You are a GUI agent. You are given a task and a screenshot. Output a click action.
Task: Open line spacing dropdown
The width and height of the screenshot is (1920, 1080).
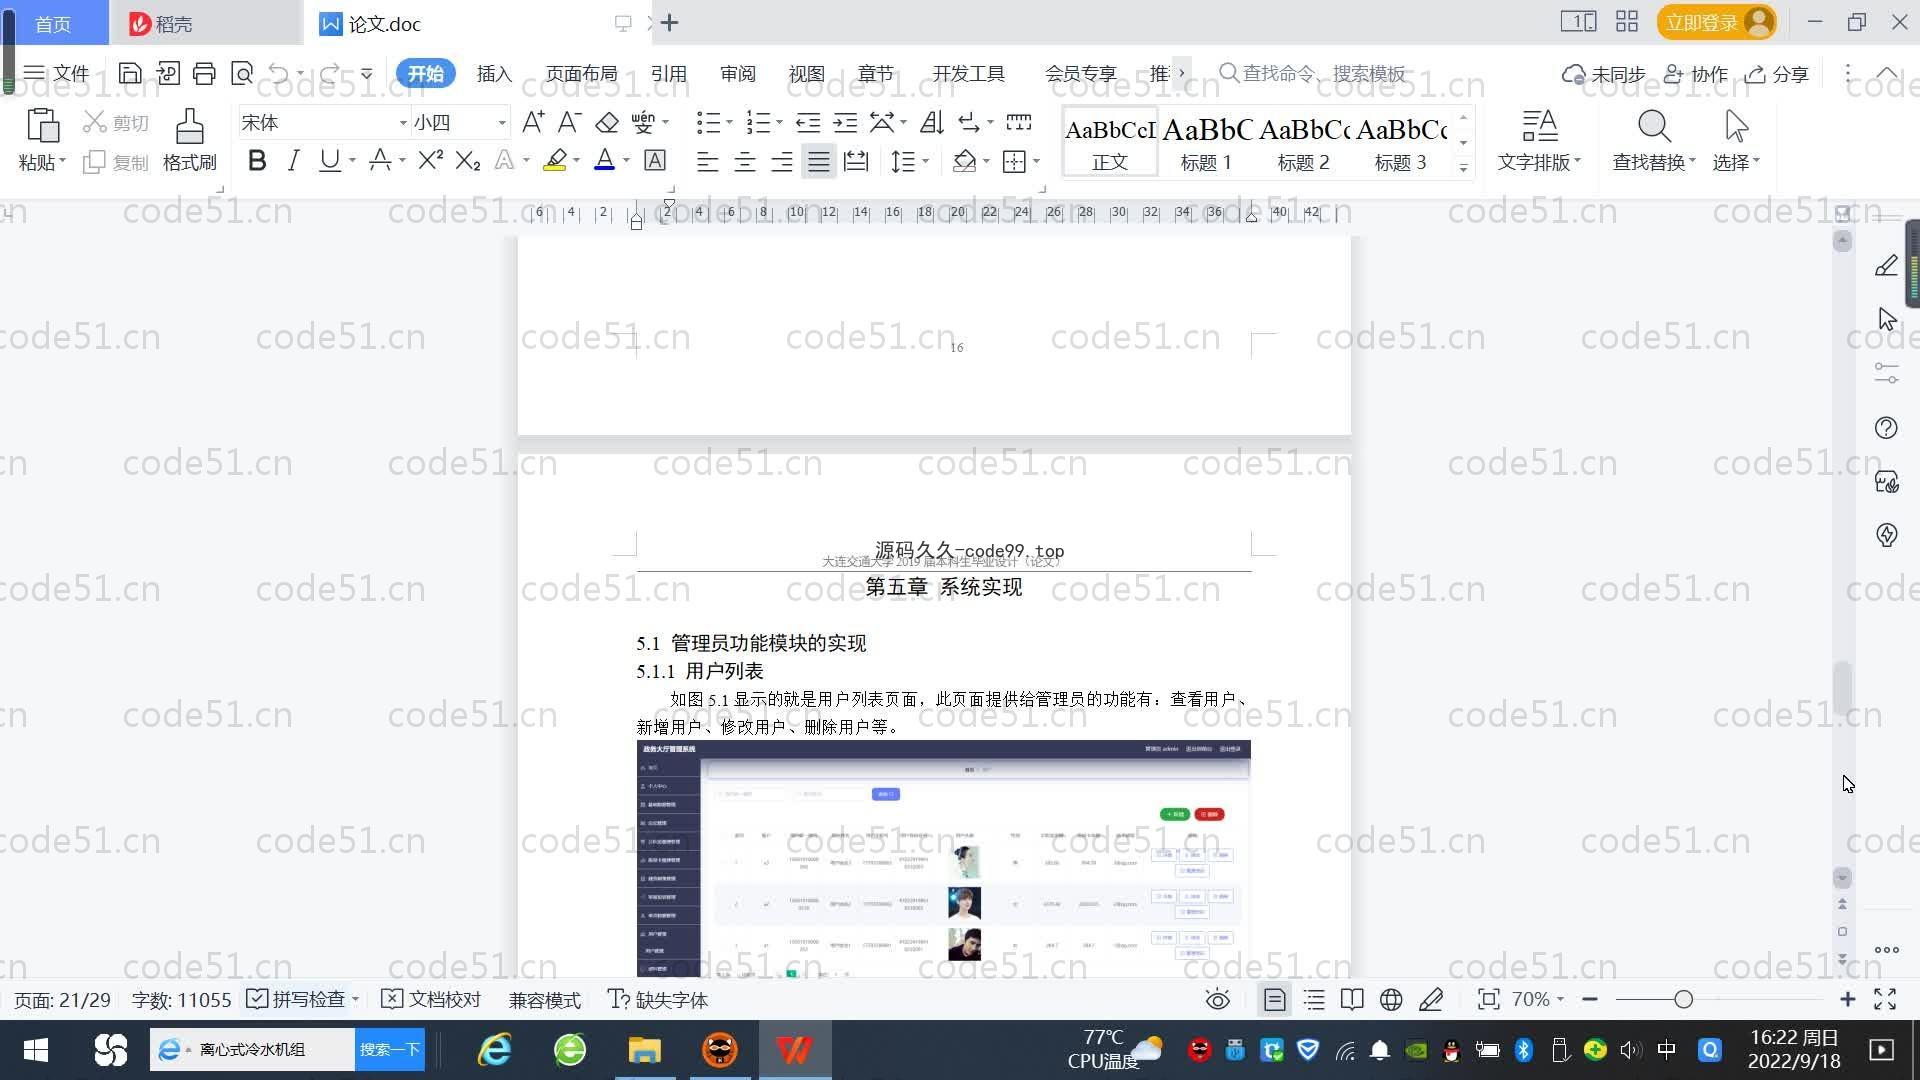click(x=910, y=161)
